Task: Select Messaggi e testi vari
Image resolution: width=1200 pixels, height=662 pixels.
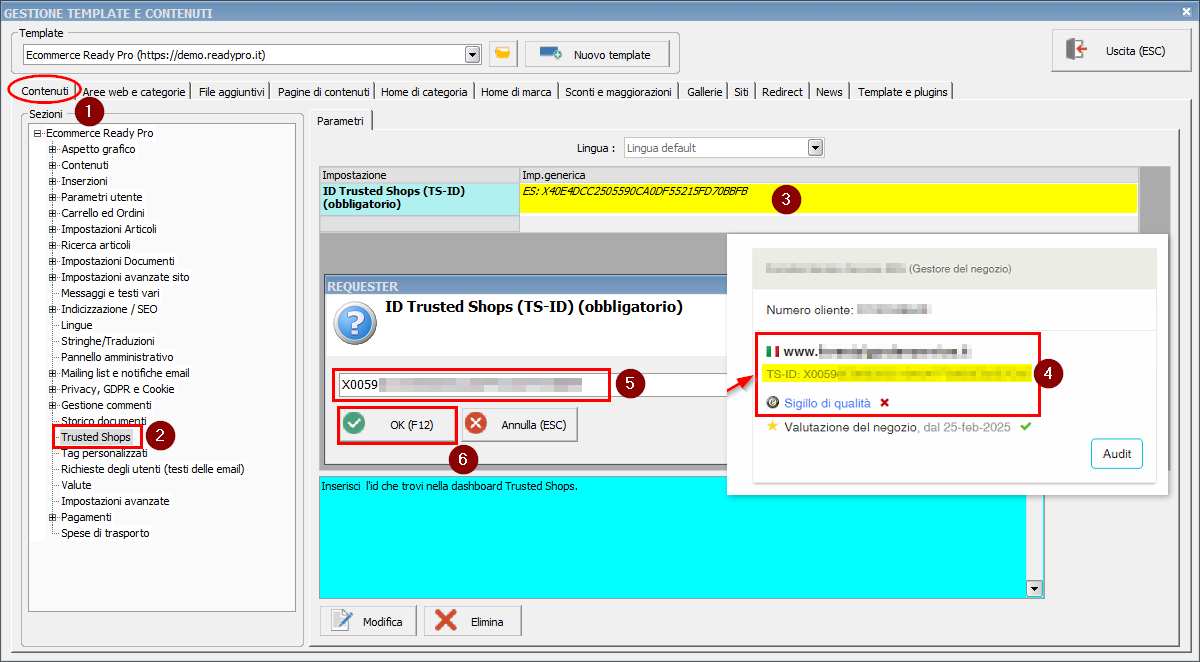Action: click(110, 293)
